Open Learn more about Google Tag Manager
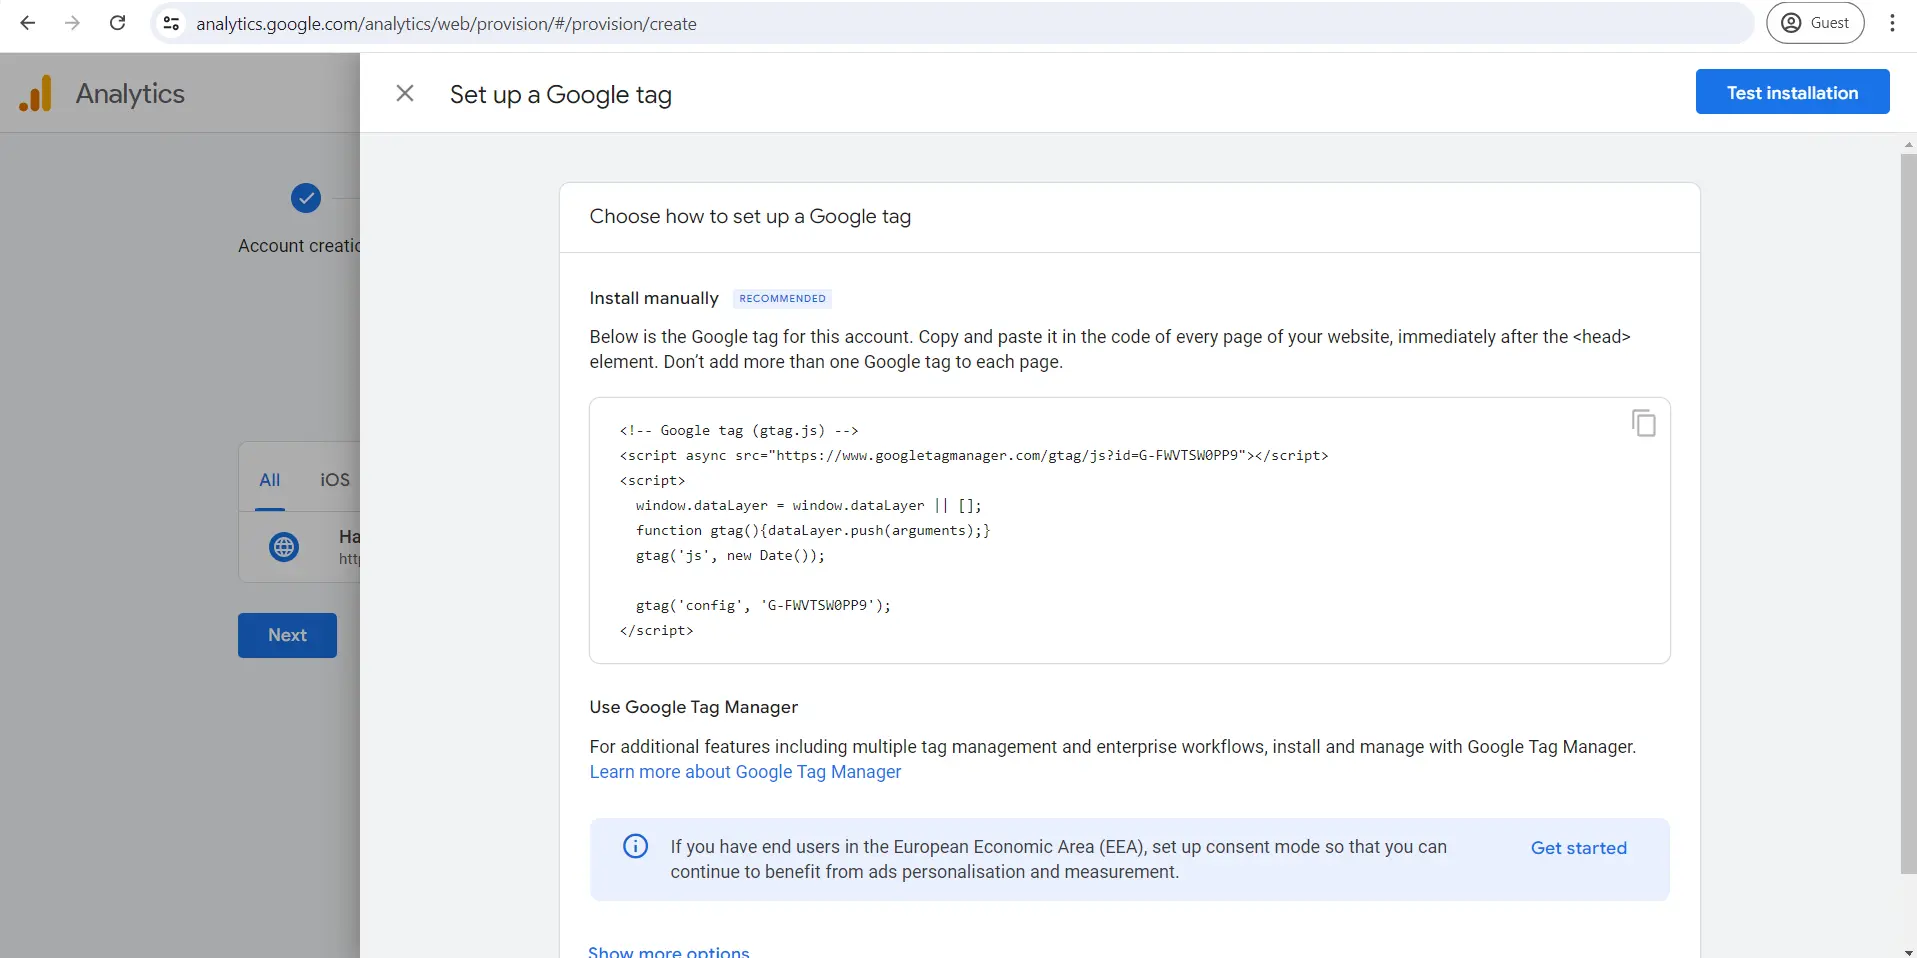This screenshot has width=1917, height=958. click(745, 772)
